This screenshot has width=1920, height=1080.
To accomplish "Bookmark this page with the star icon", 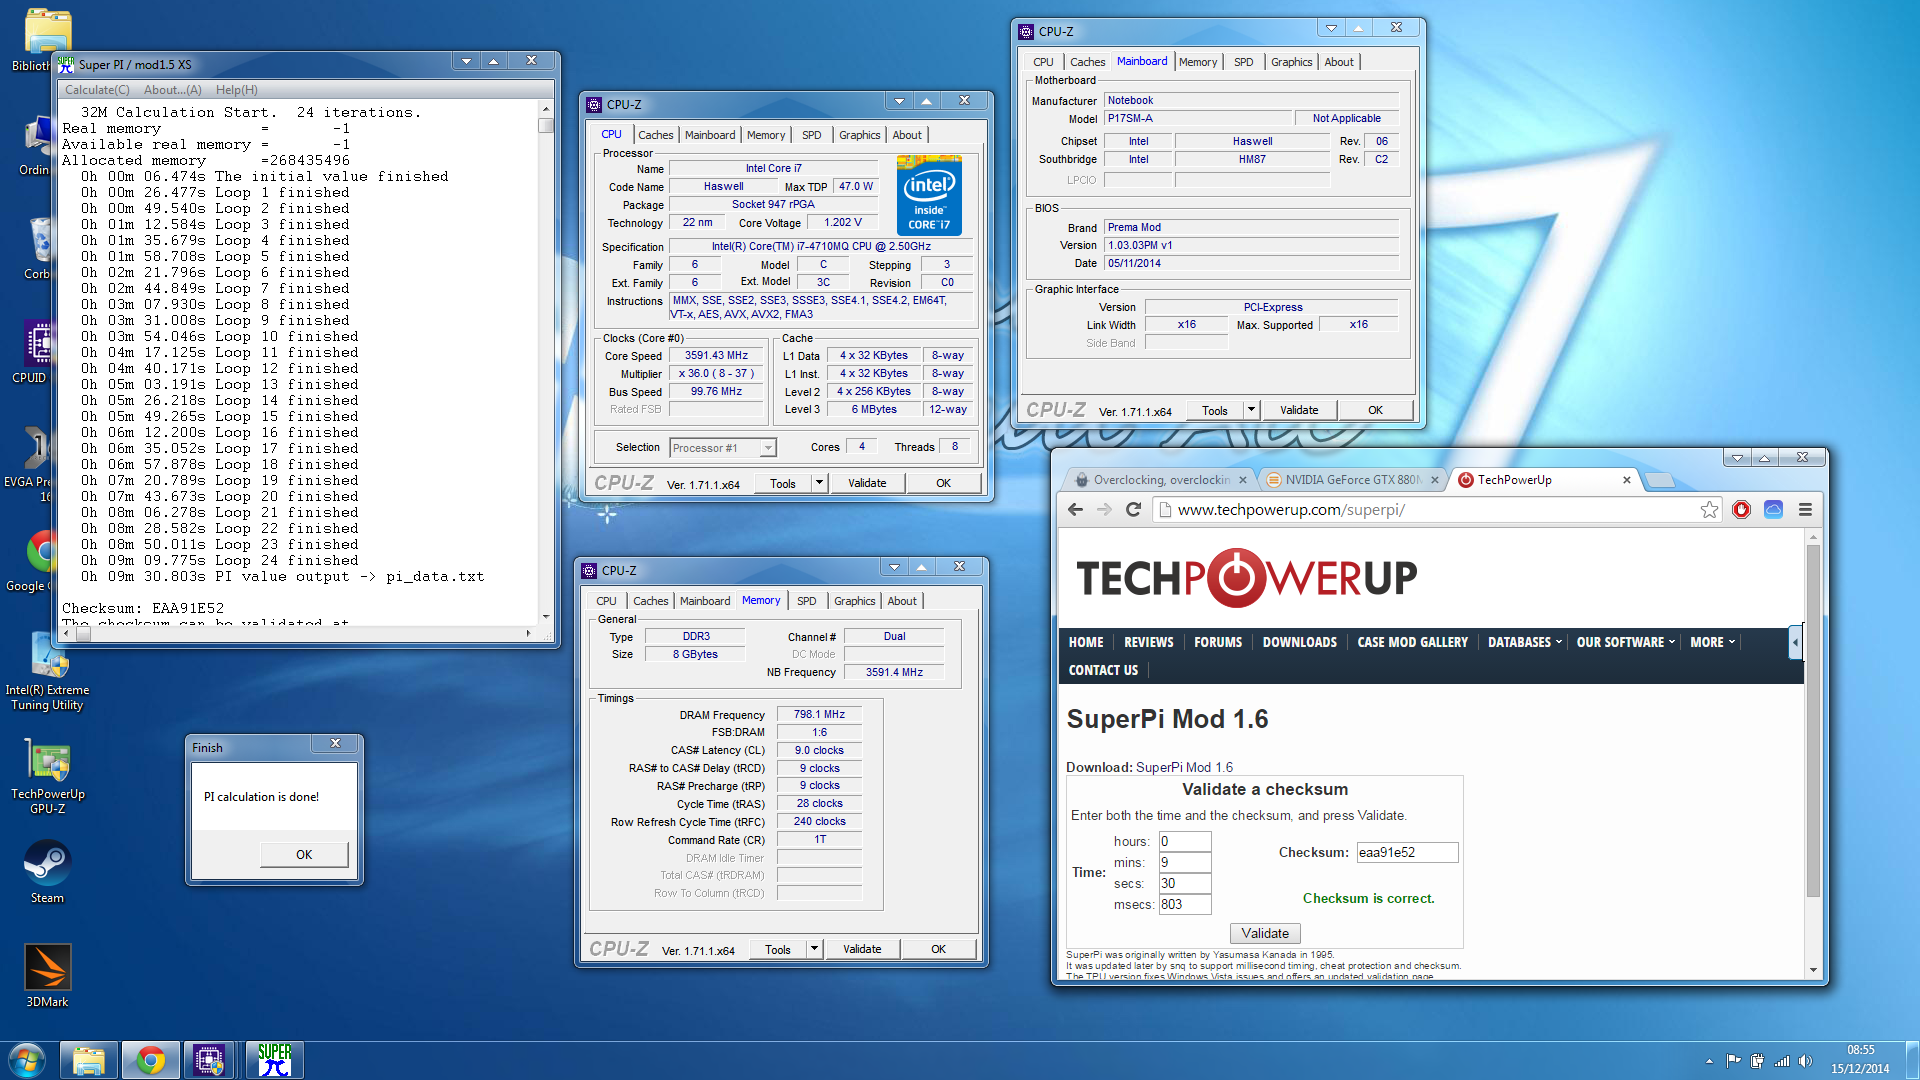I will (1709, 510).
